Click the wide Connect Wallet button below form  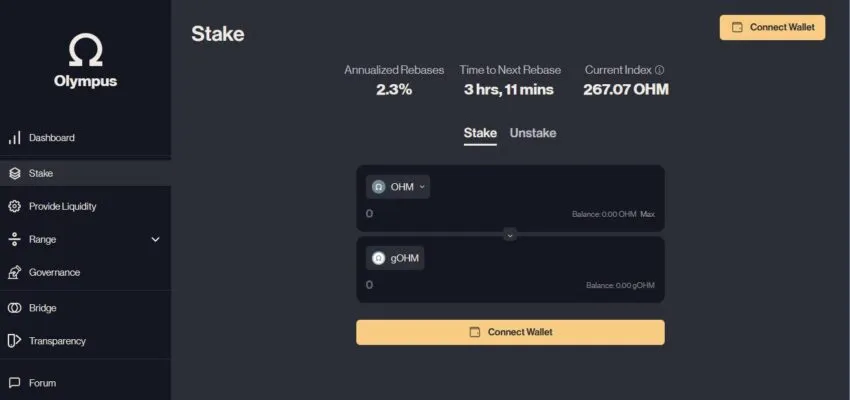pos(510,332)
